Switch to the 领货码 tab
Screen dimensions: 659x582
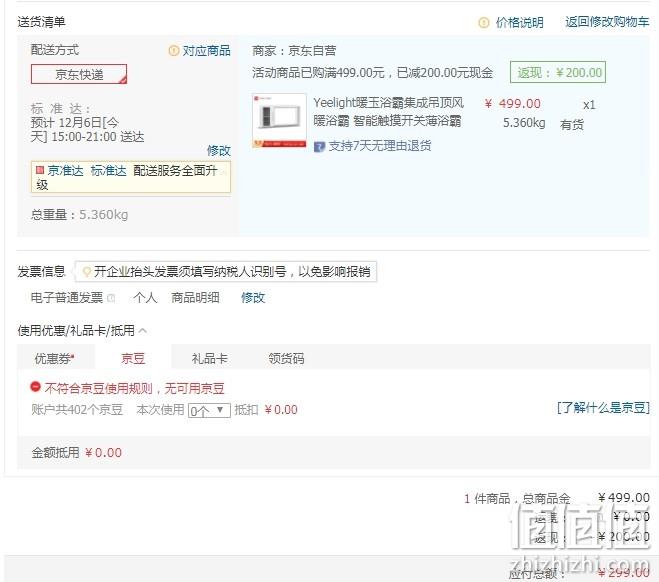point(286,358)
